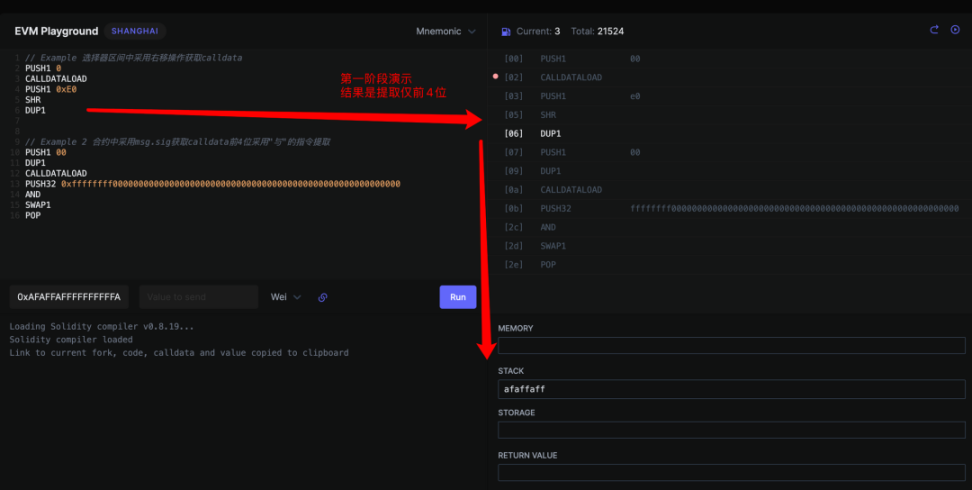
Task: Click the calldata input field 0xAFAFFAFF...
Action: pyautogui.click(x=69, y=297)
